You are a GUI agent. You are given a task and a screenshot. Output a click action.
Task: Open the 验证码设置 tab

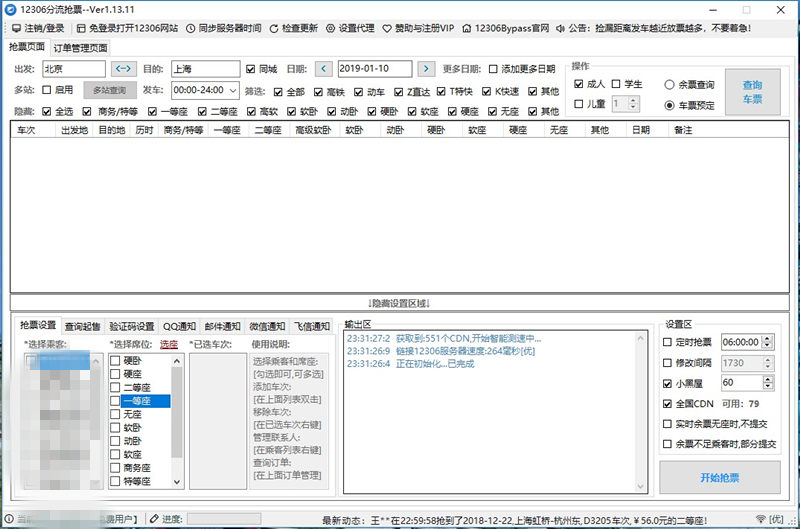coord(132,326)
